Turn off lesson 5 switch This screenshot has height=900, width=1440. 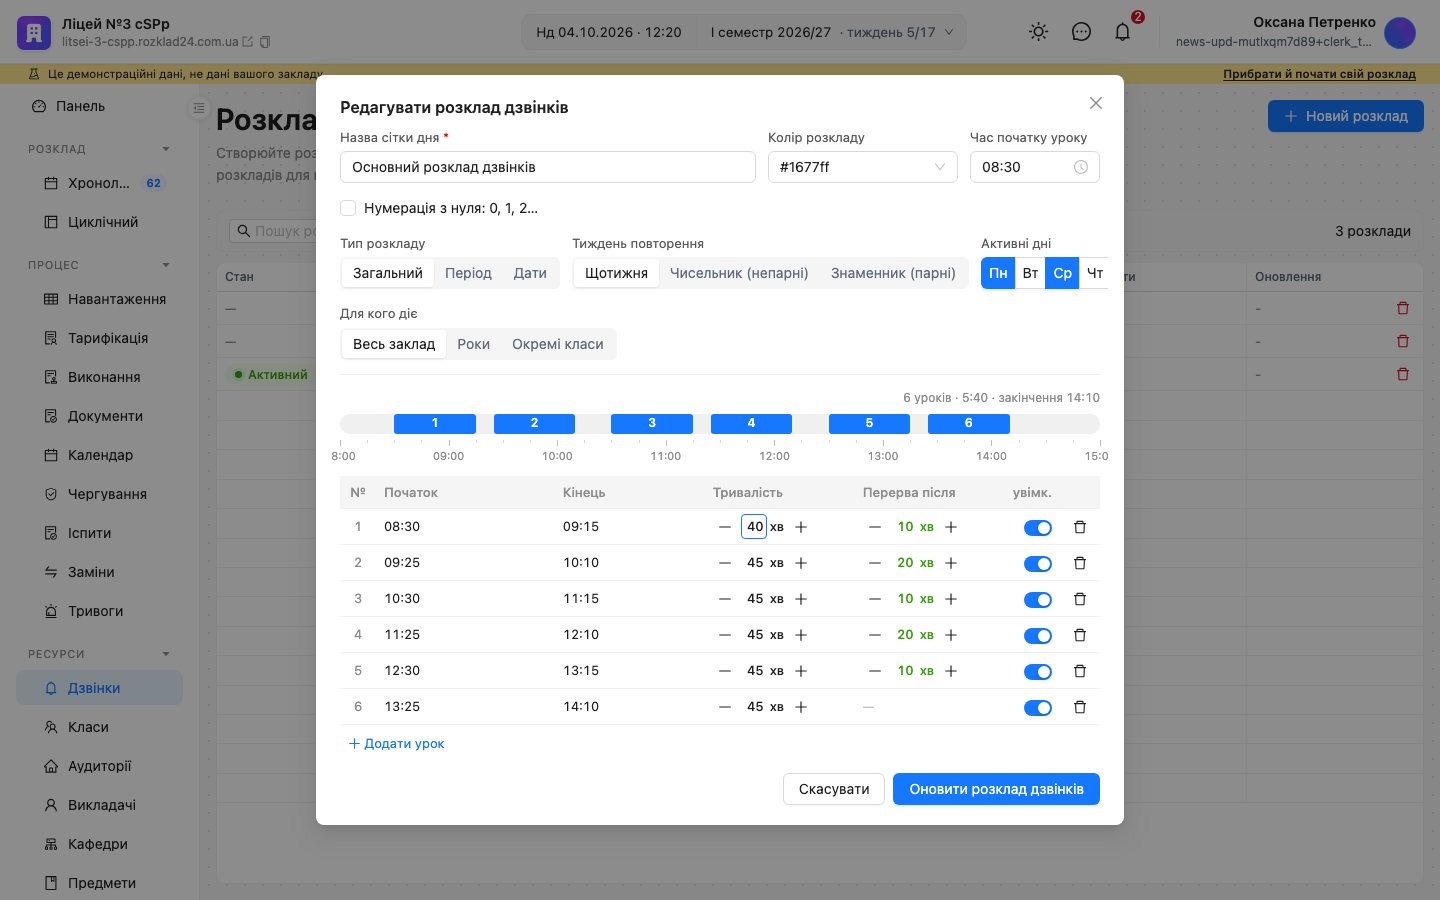(x=1038, y=672)
